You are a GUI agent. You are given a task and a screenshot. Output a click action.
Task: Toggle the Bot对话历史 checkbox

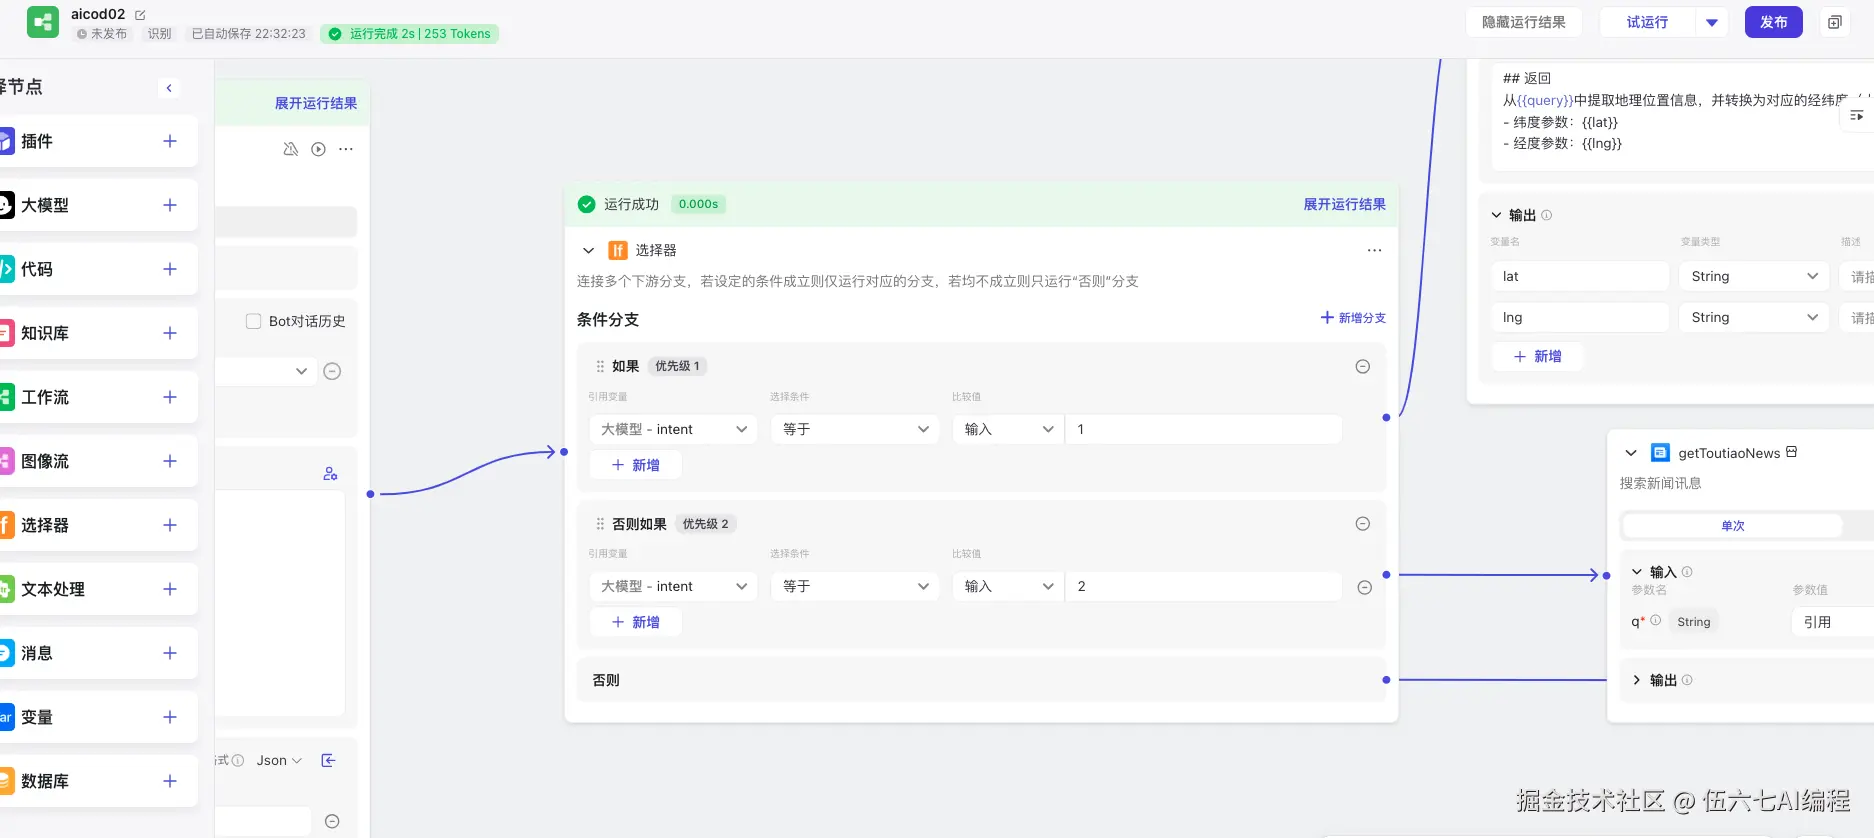(x=254, y=321)
